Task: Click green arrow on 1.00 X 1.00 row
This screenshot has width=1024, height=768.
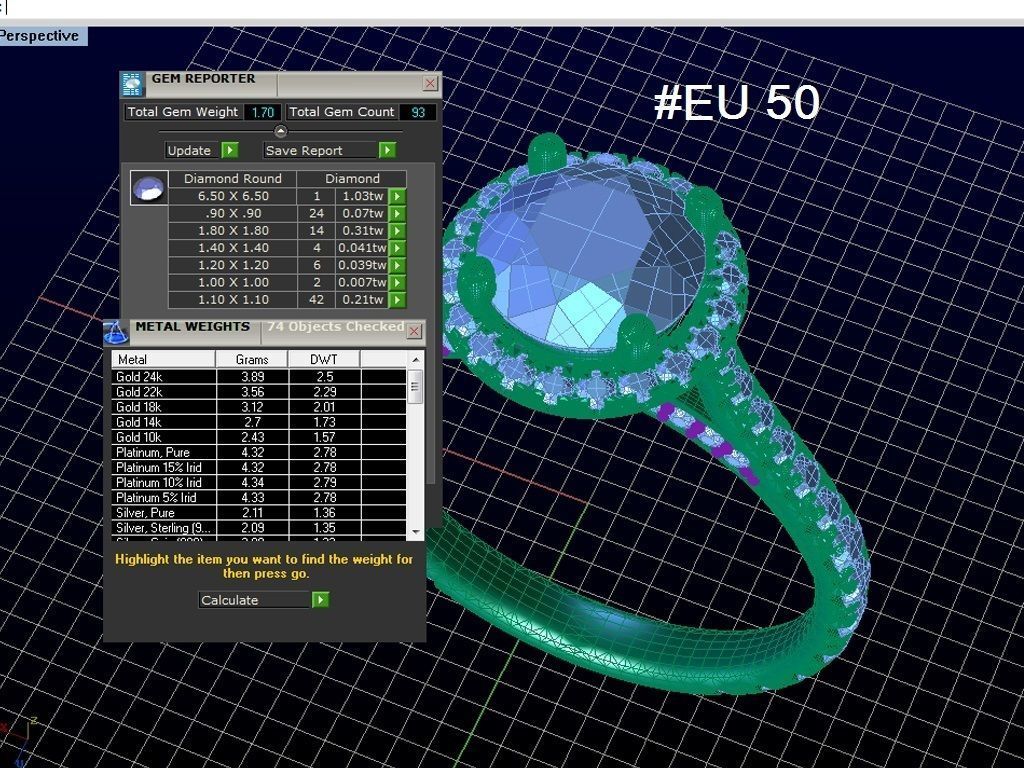Action: tap(397, 283)
